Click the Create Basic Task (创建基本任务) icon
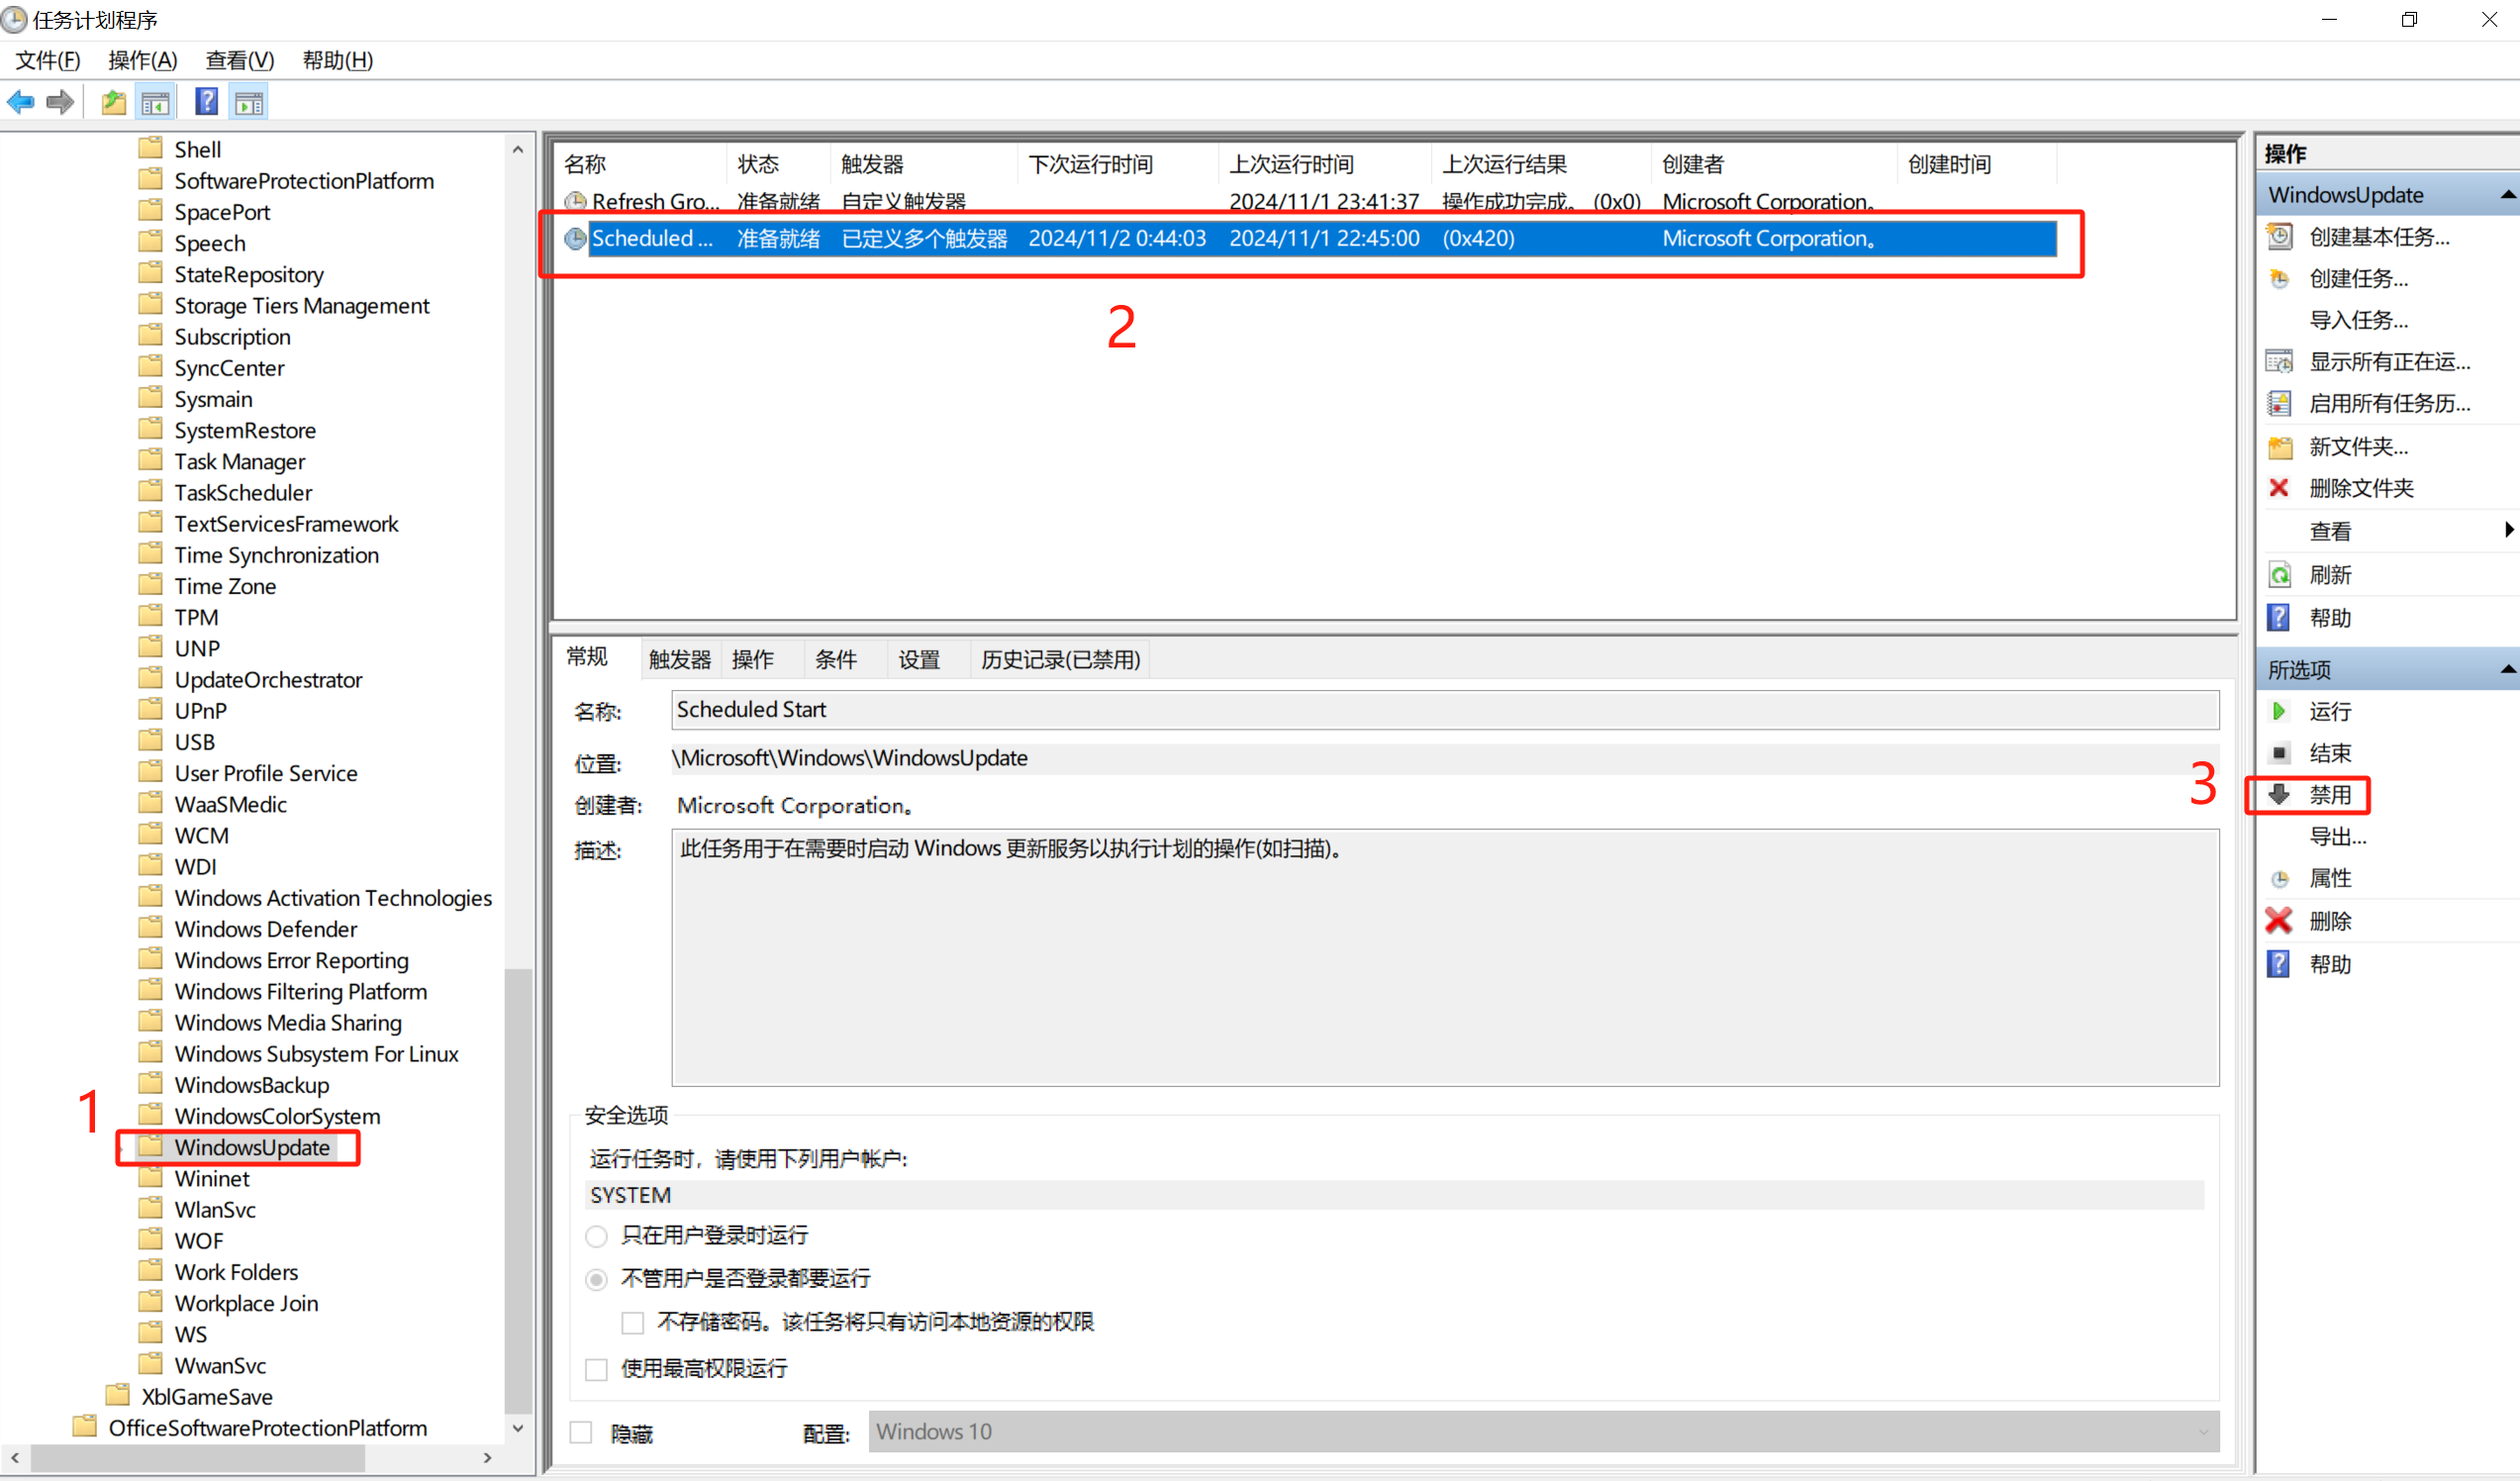 [x=2279, y=237]
